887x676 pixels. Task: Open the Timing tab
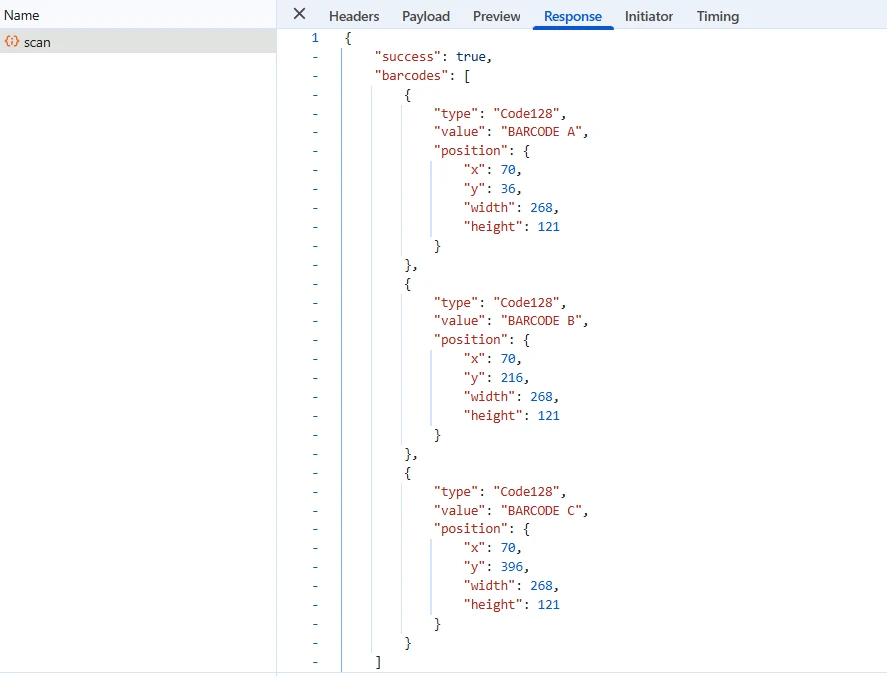[718, 16]
